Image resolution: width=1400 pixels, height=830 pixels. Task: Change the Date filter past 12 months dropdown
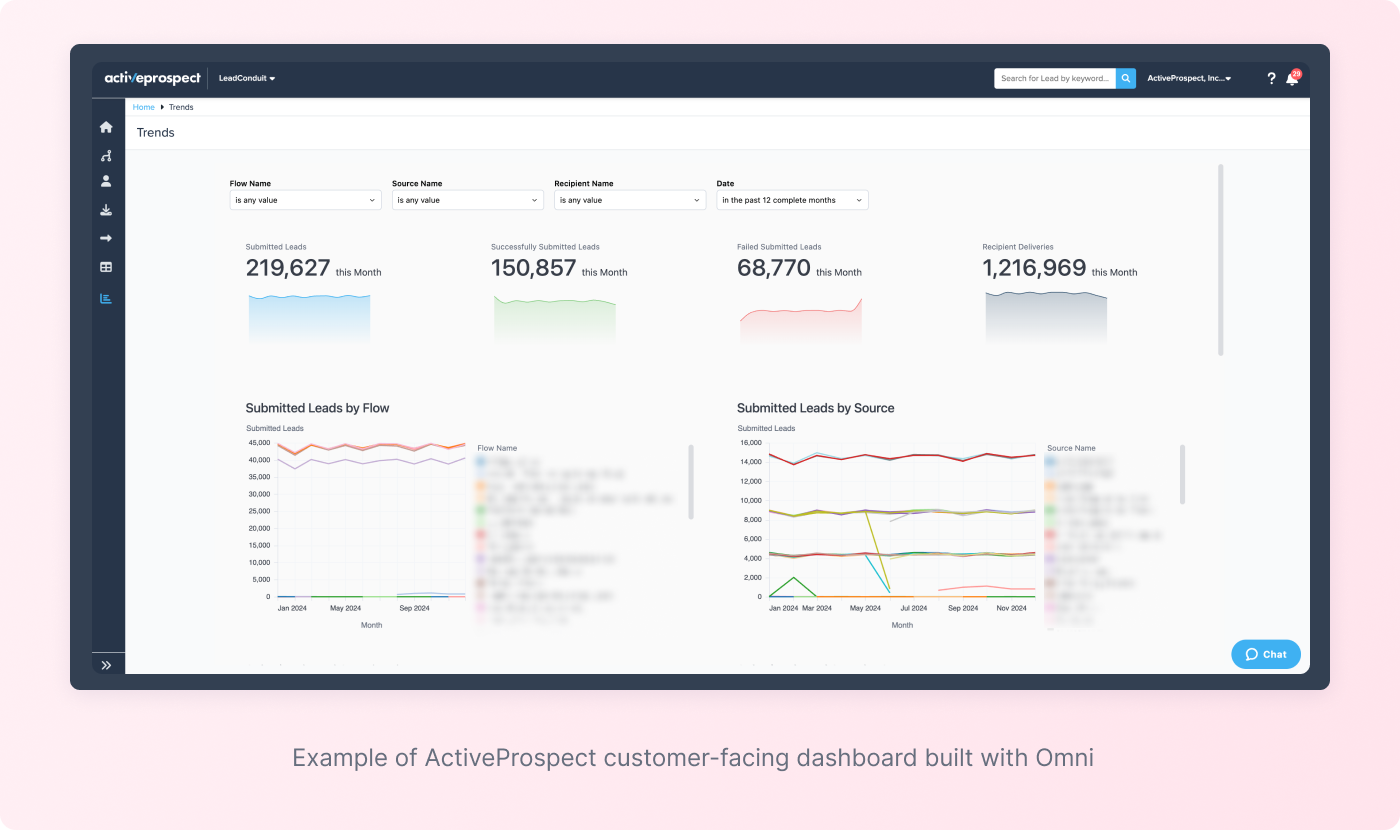tap(791, 200)
